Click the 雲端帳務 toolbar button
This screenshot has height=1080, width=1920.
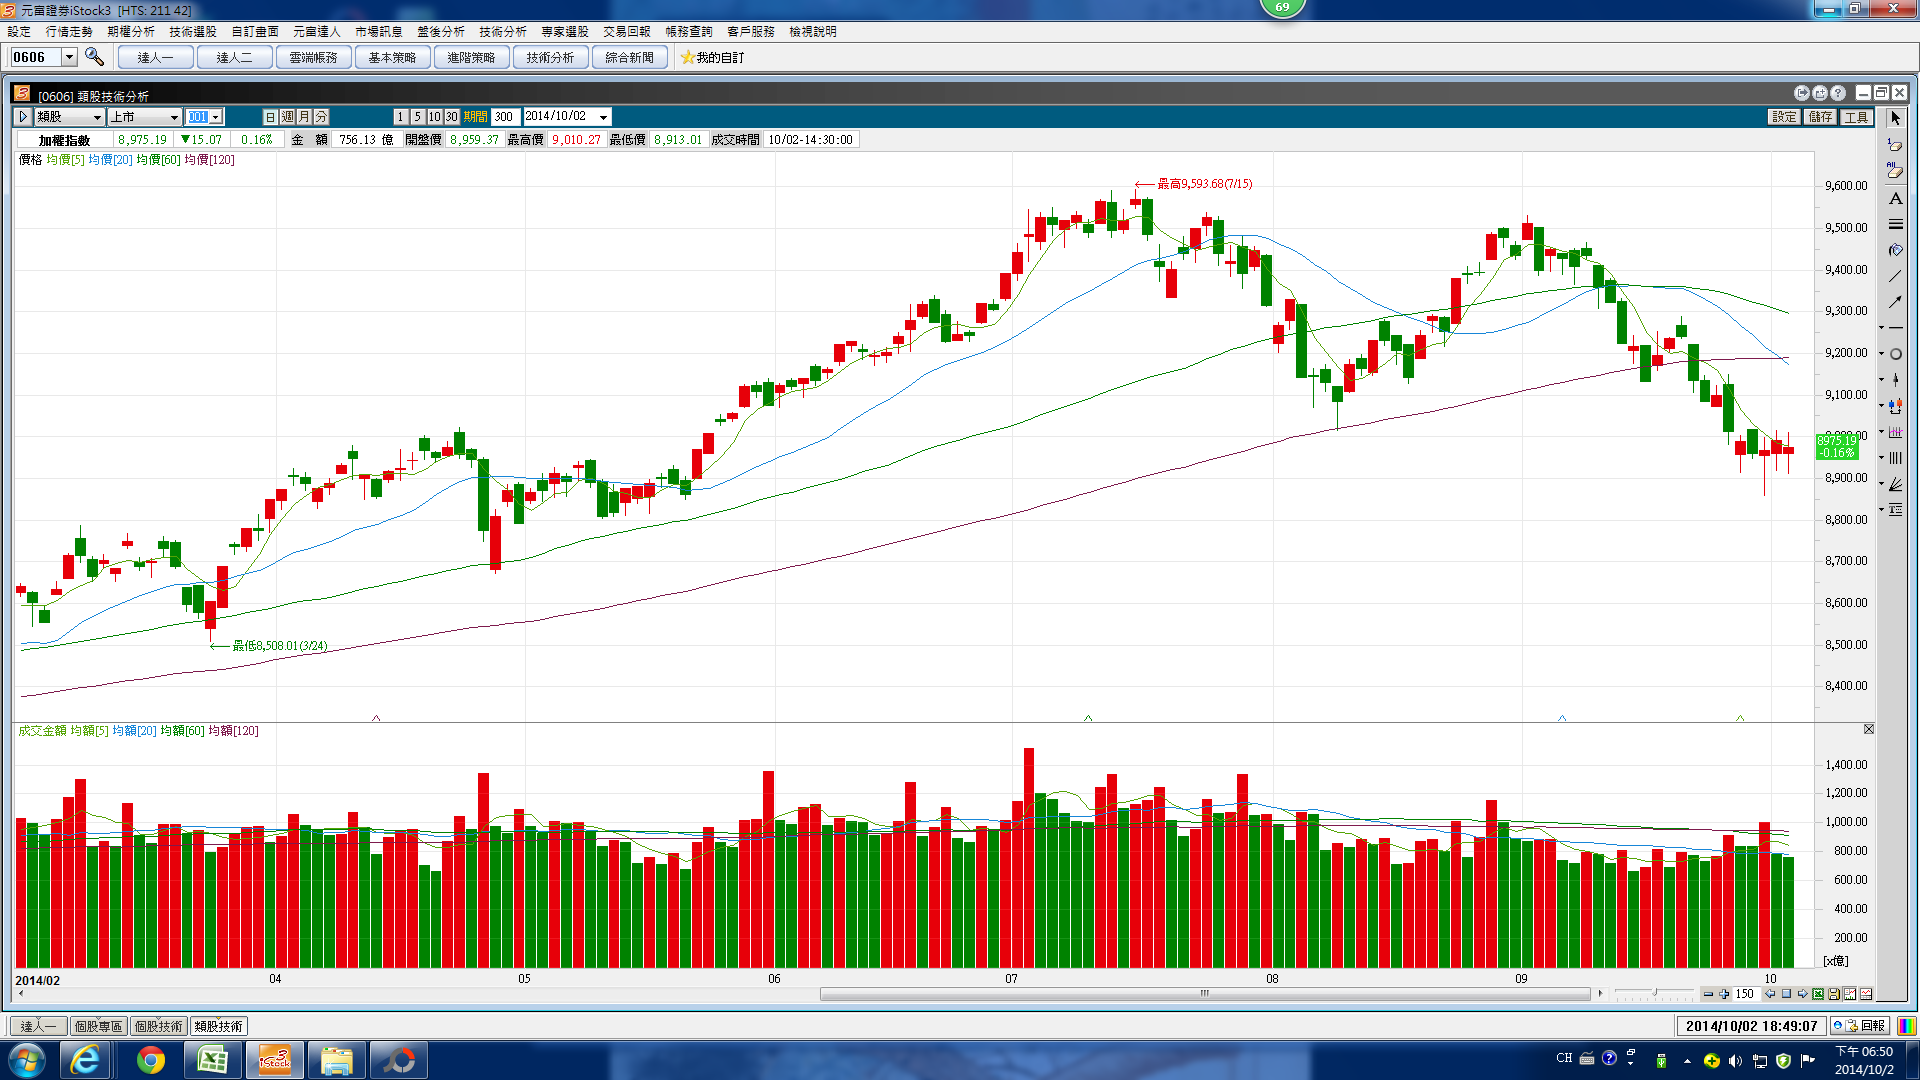[313, 57]
